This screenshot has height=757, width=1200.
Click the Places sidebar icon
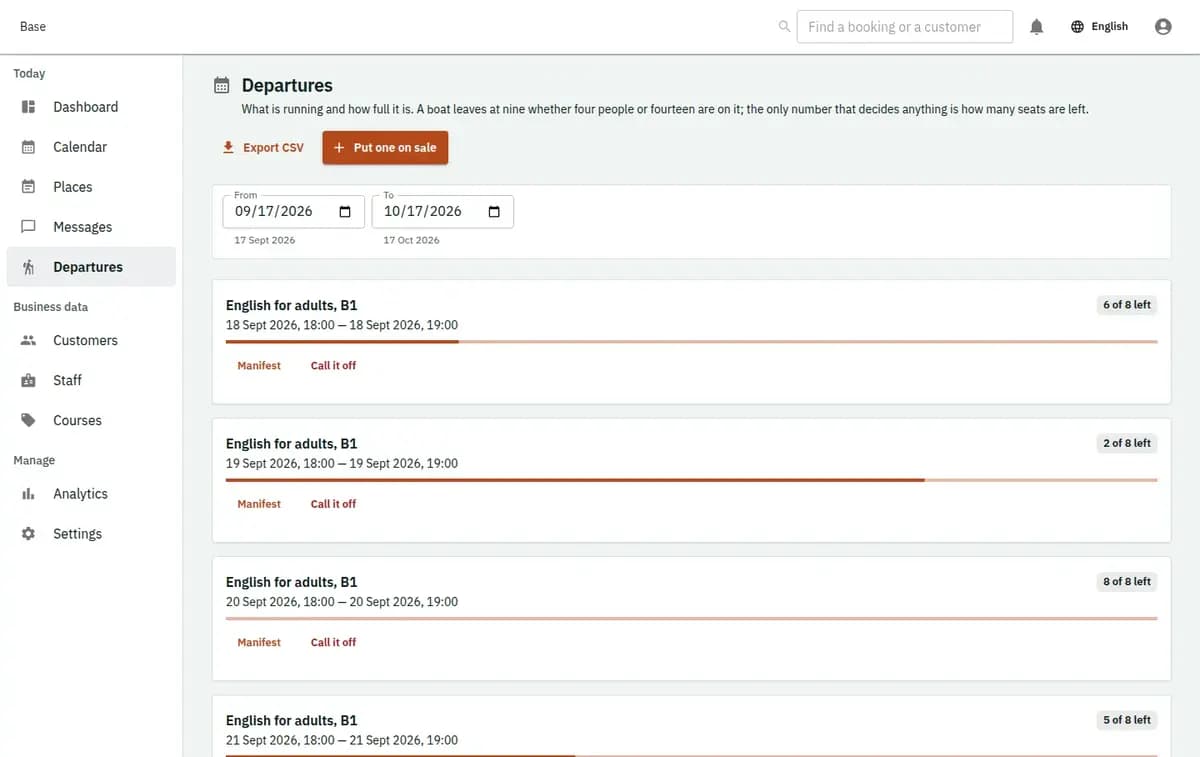tap(29, 187)
